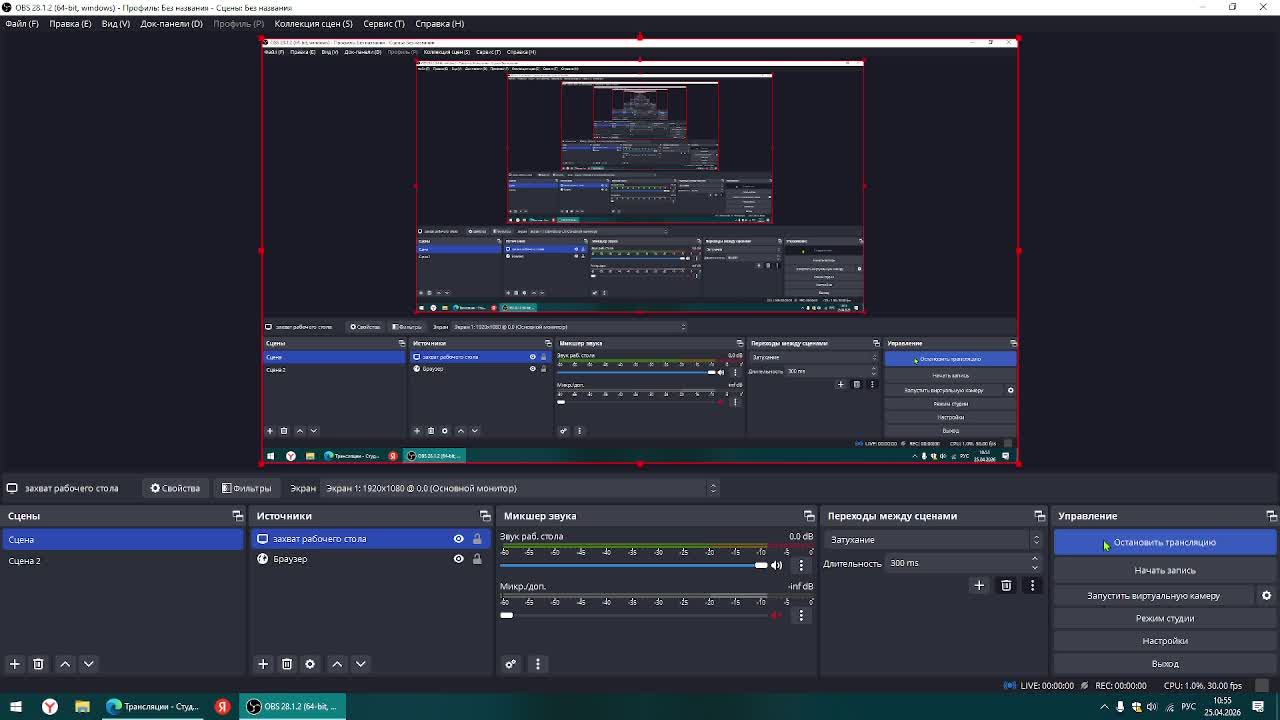Add a new scene with the plus icon

tap(14, 664)
